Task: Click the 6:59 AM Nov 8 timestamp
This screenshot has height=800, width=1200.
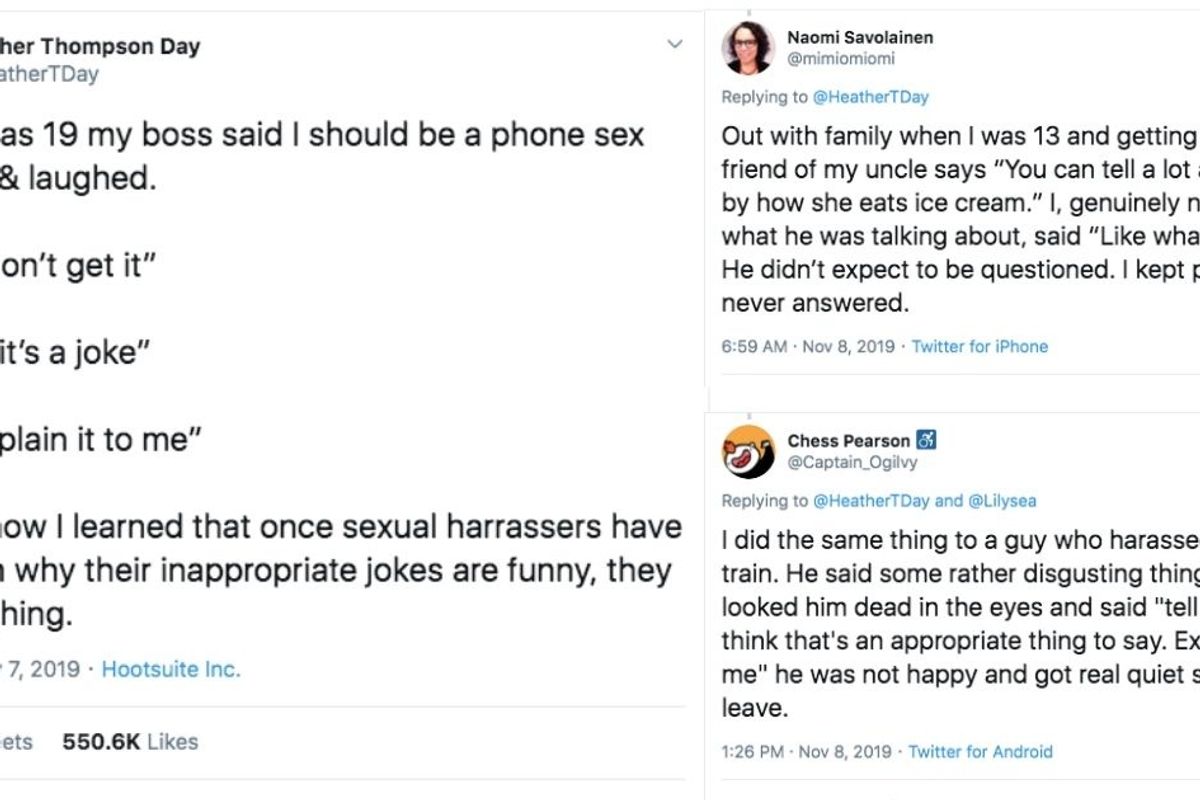Action: (x=808, y=346)
